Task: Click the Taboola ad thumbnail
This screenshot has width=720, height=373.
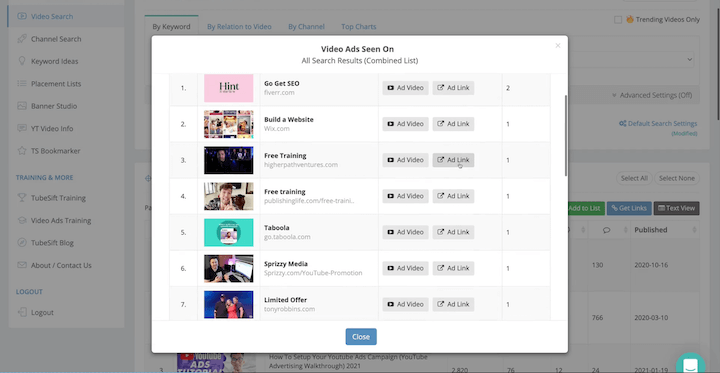Action: click(x=229, y=232)
